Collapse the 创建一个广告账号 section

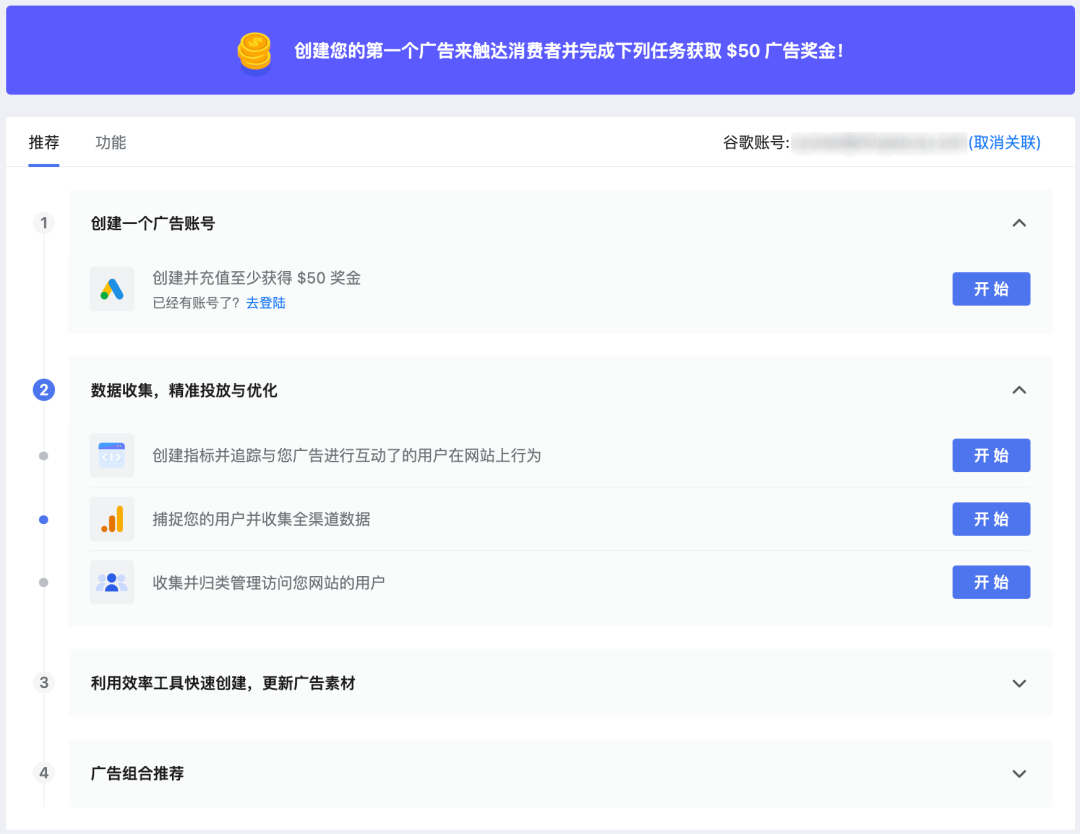pyautogui.click(x=1019, y=223)
